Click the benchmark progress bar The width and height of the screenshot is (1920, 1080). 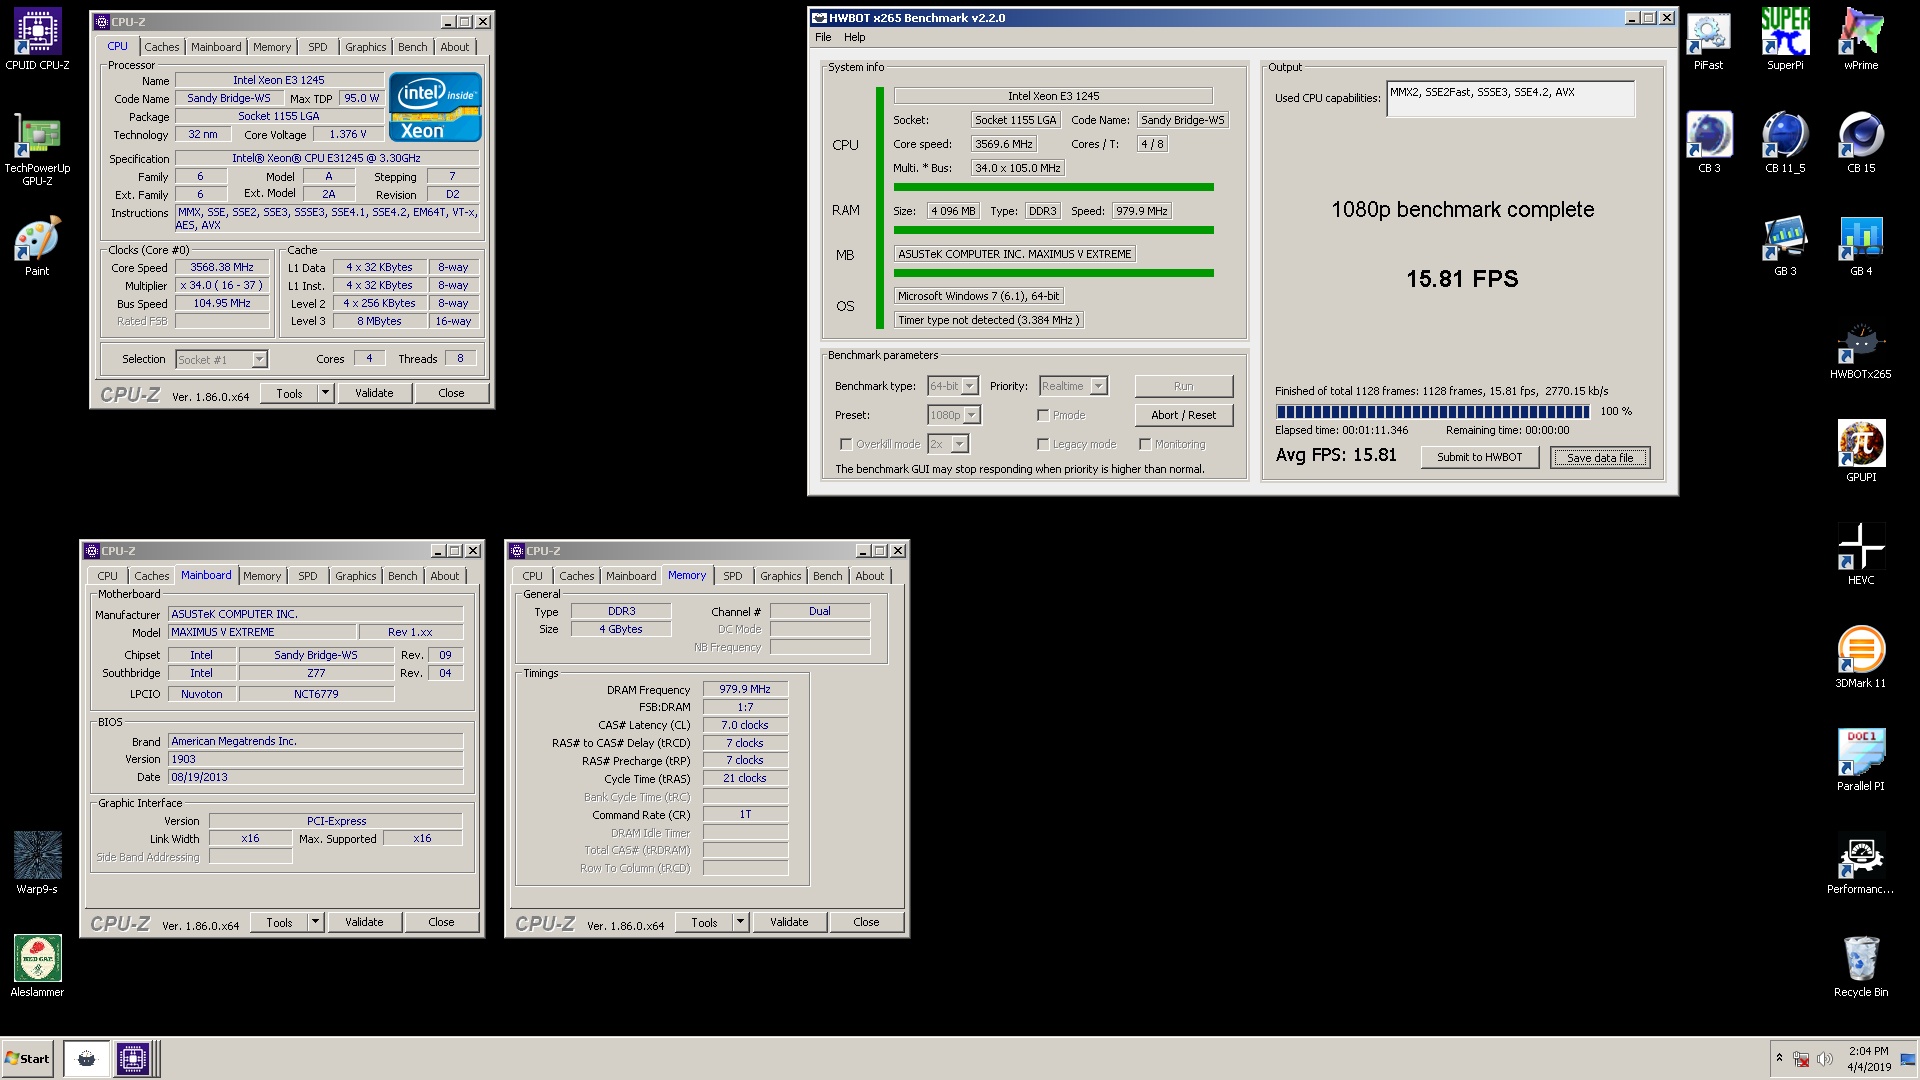[x=1432, y=411]
